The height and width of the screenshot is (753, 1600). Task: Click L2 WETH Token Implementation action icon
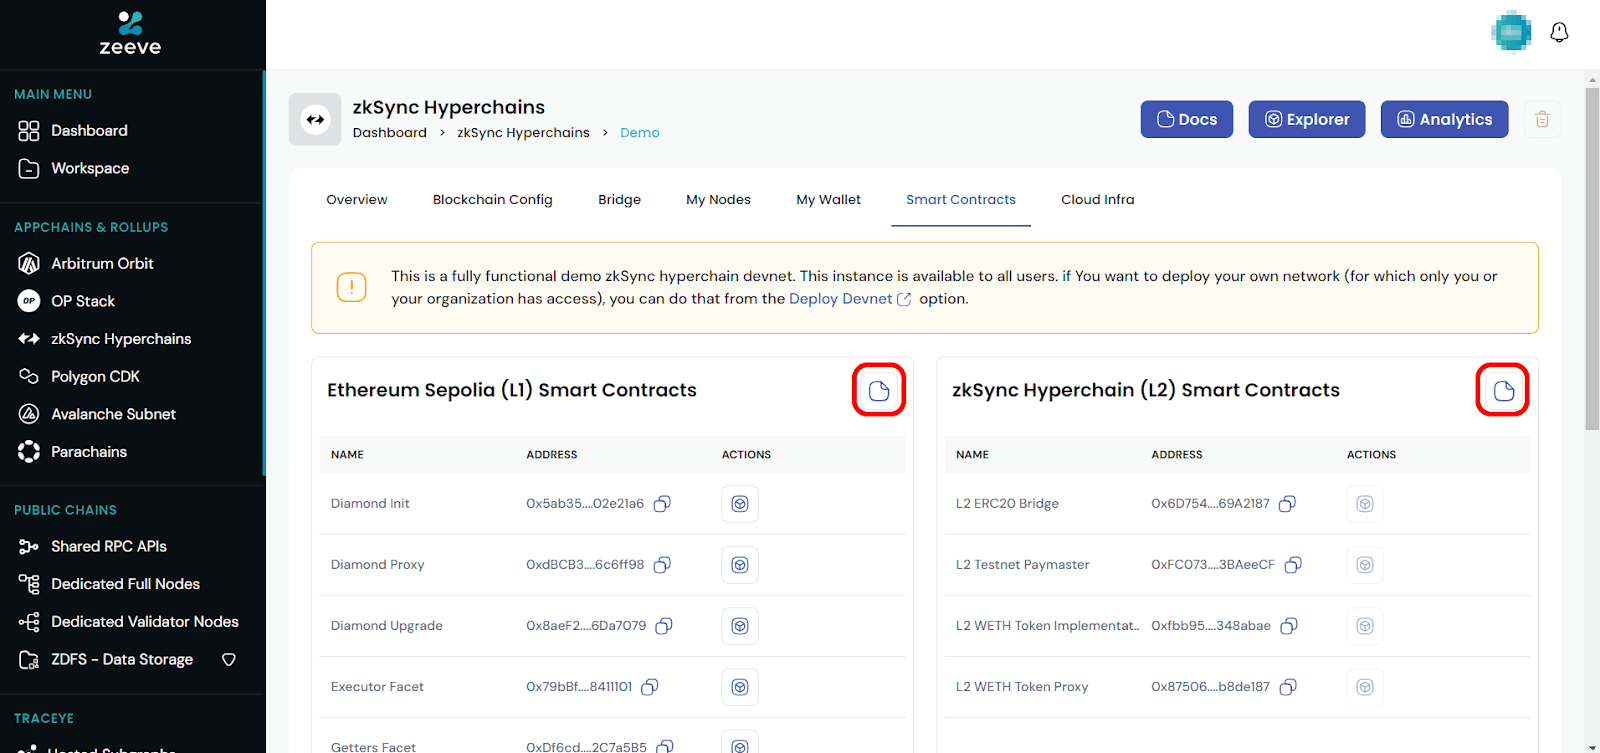[1365, 626]
